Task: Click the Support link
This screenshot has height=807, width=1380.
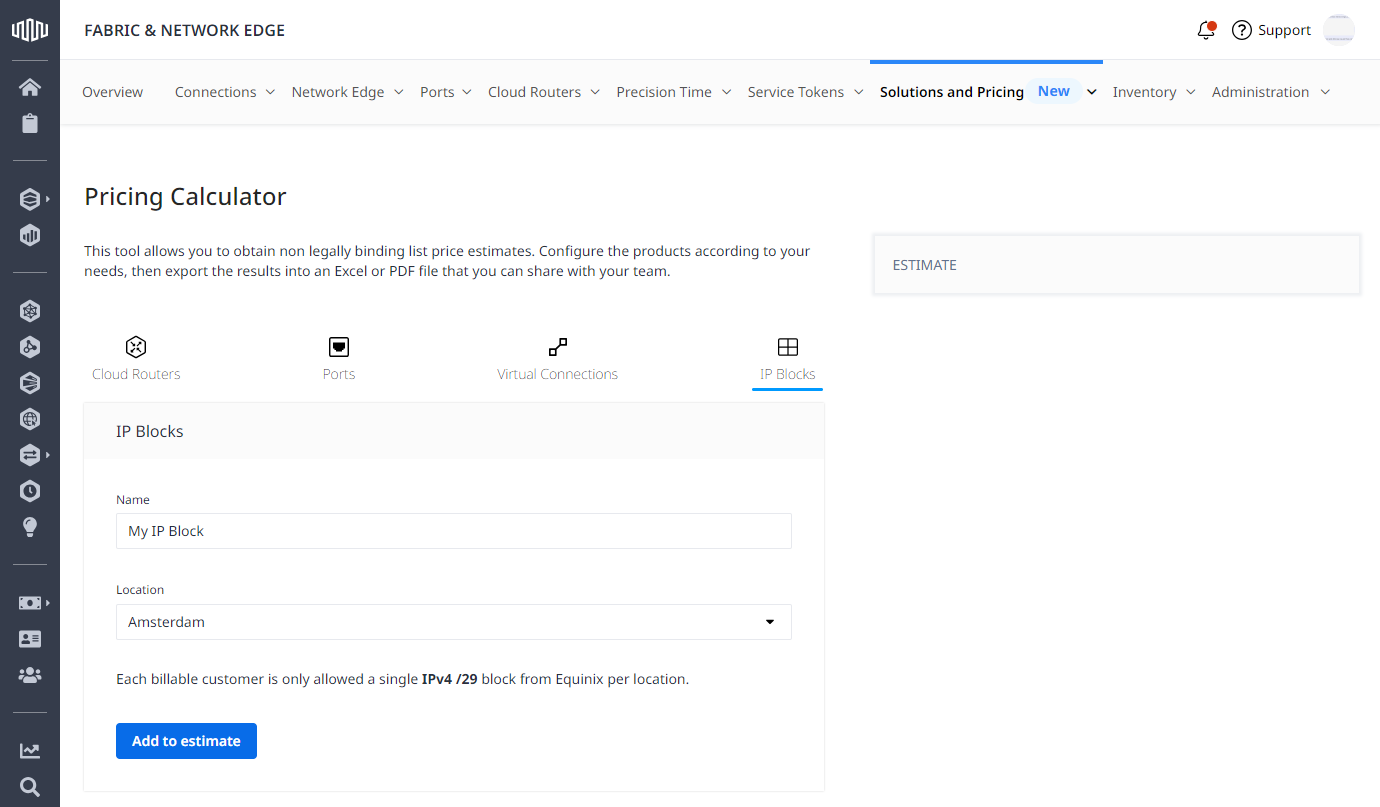Action: pyautogui.click(x=1284, y=30)
